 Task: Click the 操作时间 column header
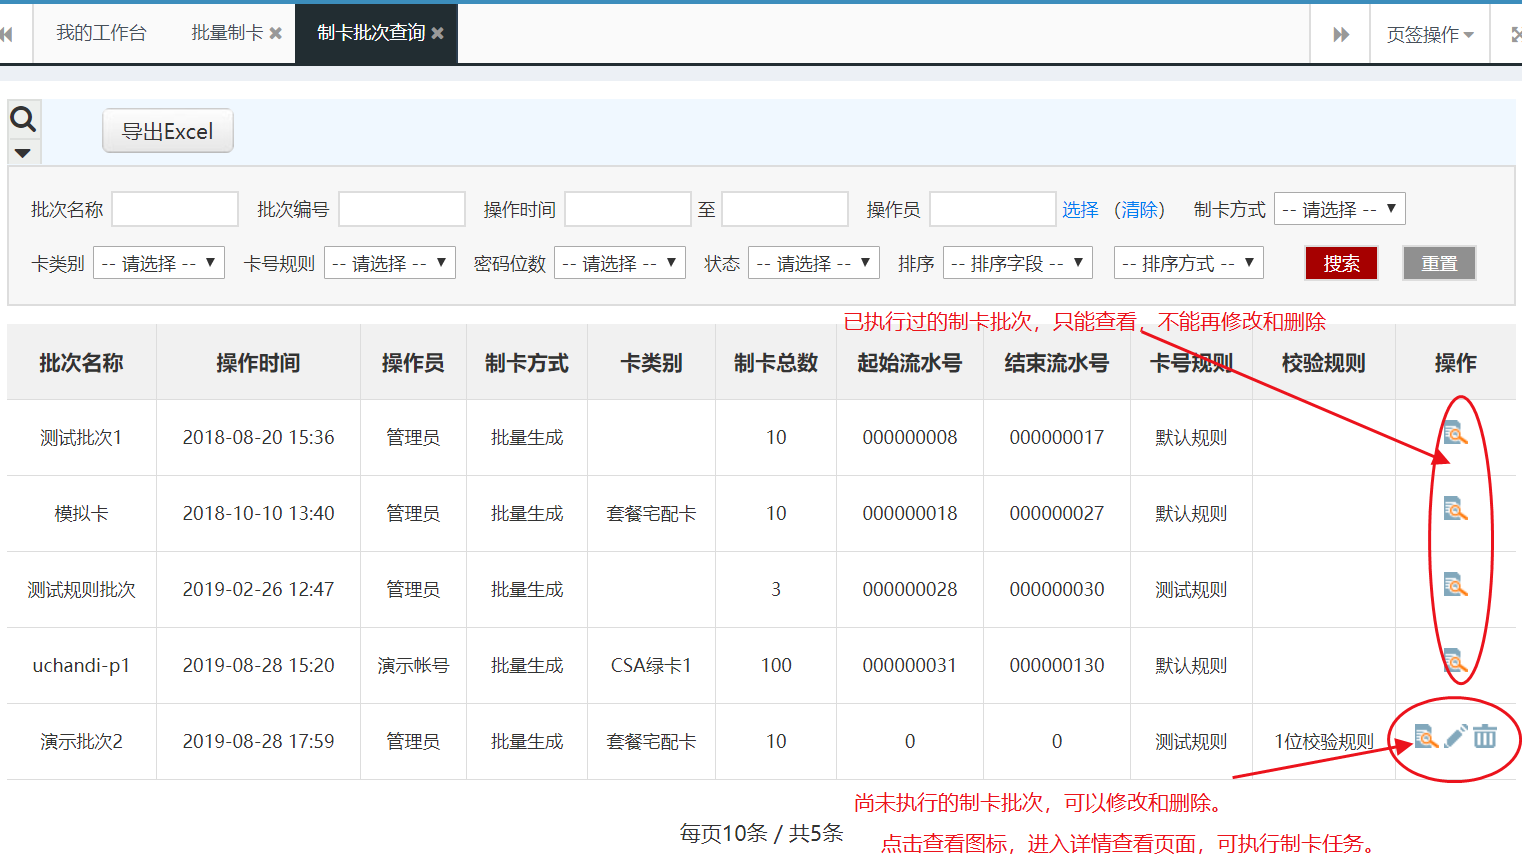pyautogui.click(x=258, y=363)
